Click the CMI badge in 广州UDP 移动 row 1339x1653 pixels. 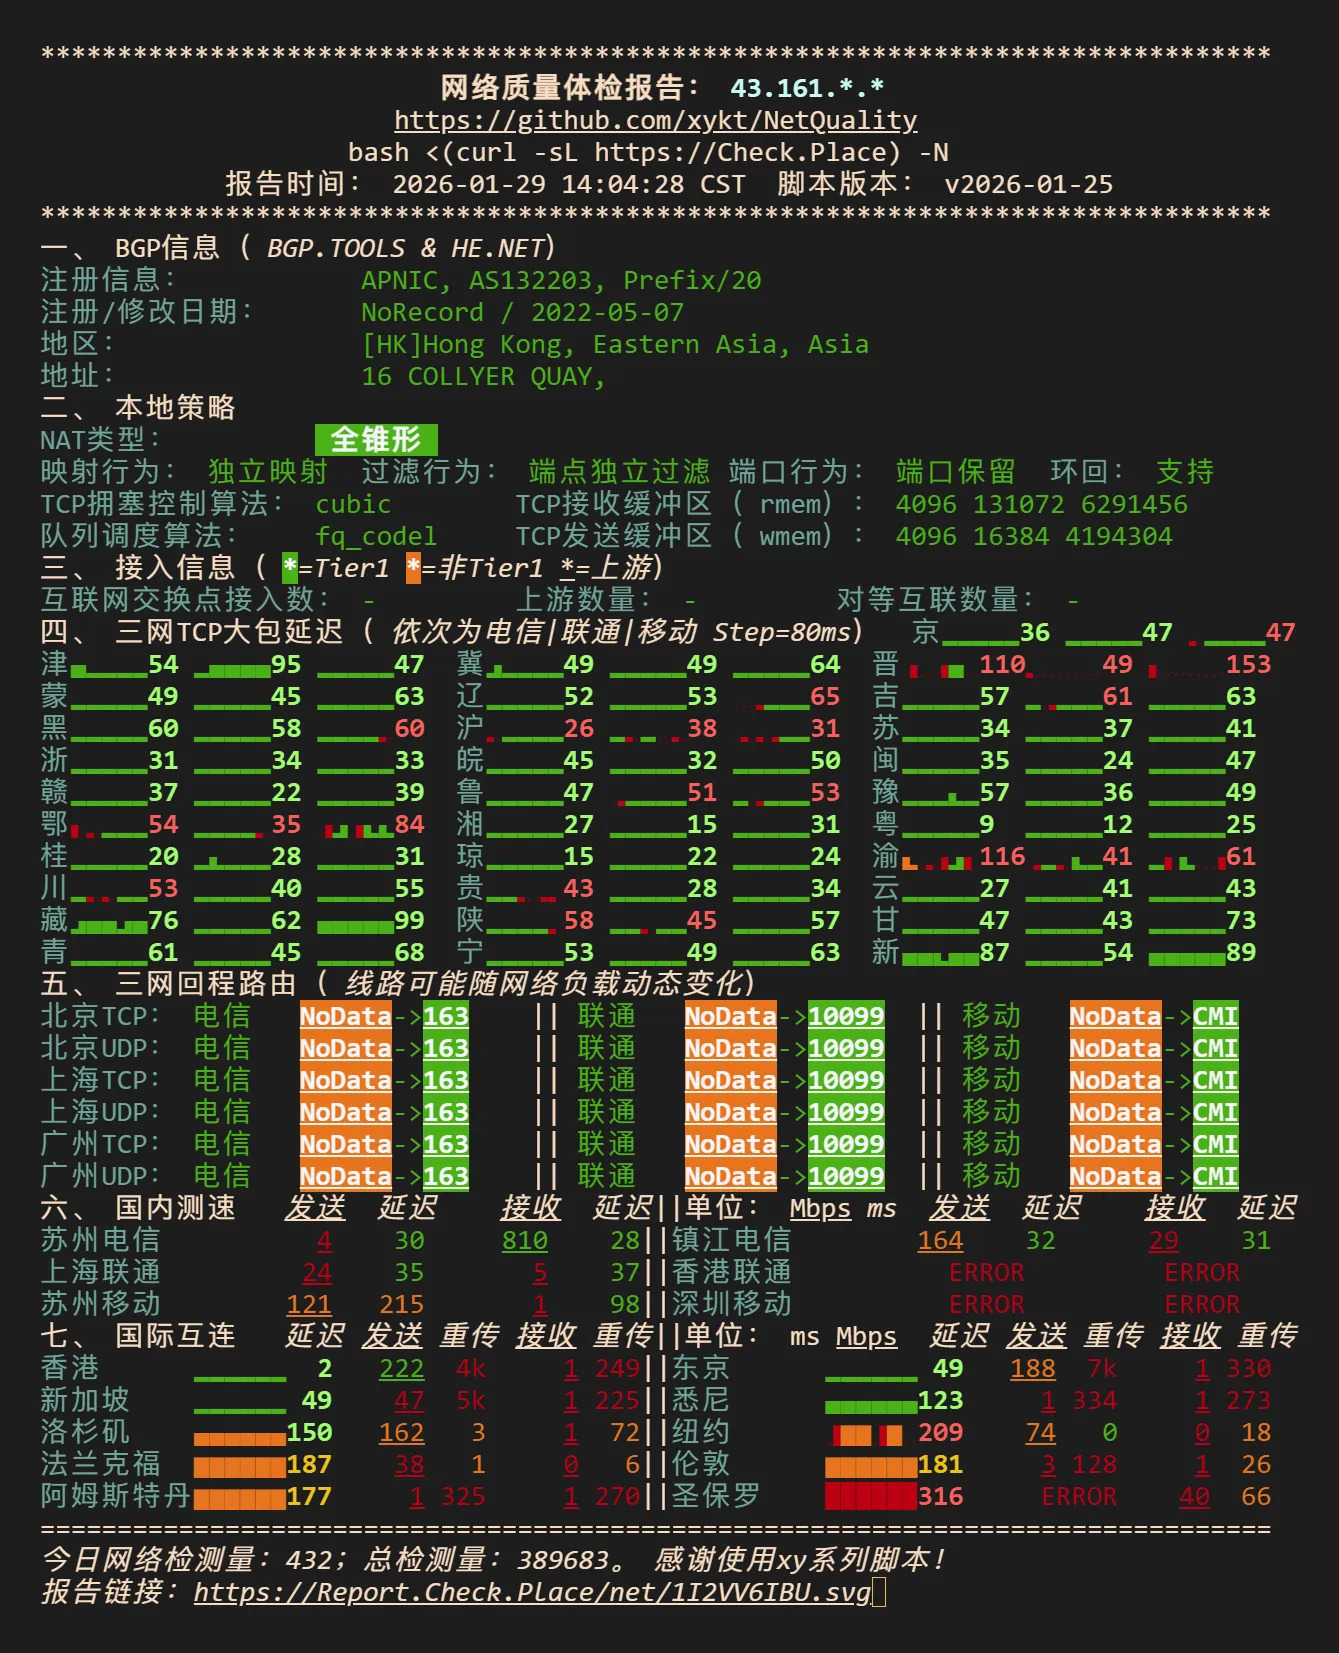point(1215,1176)
